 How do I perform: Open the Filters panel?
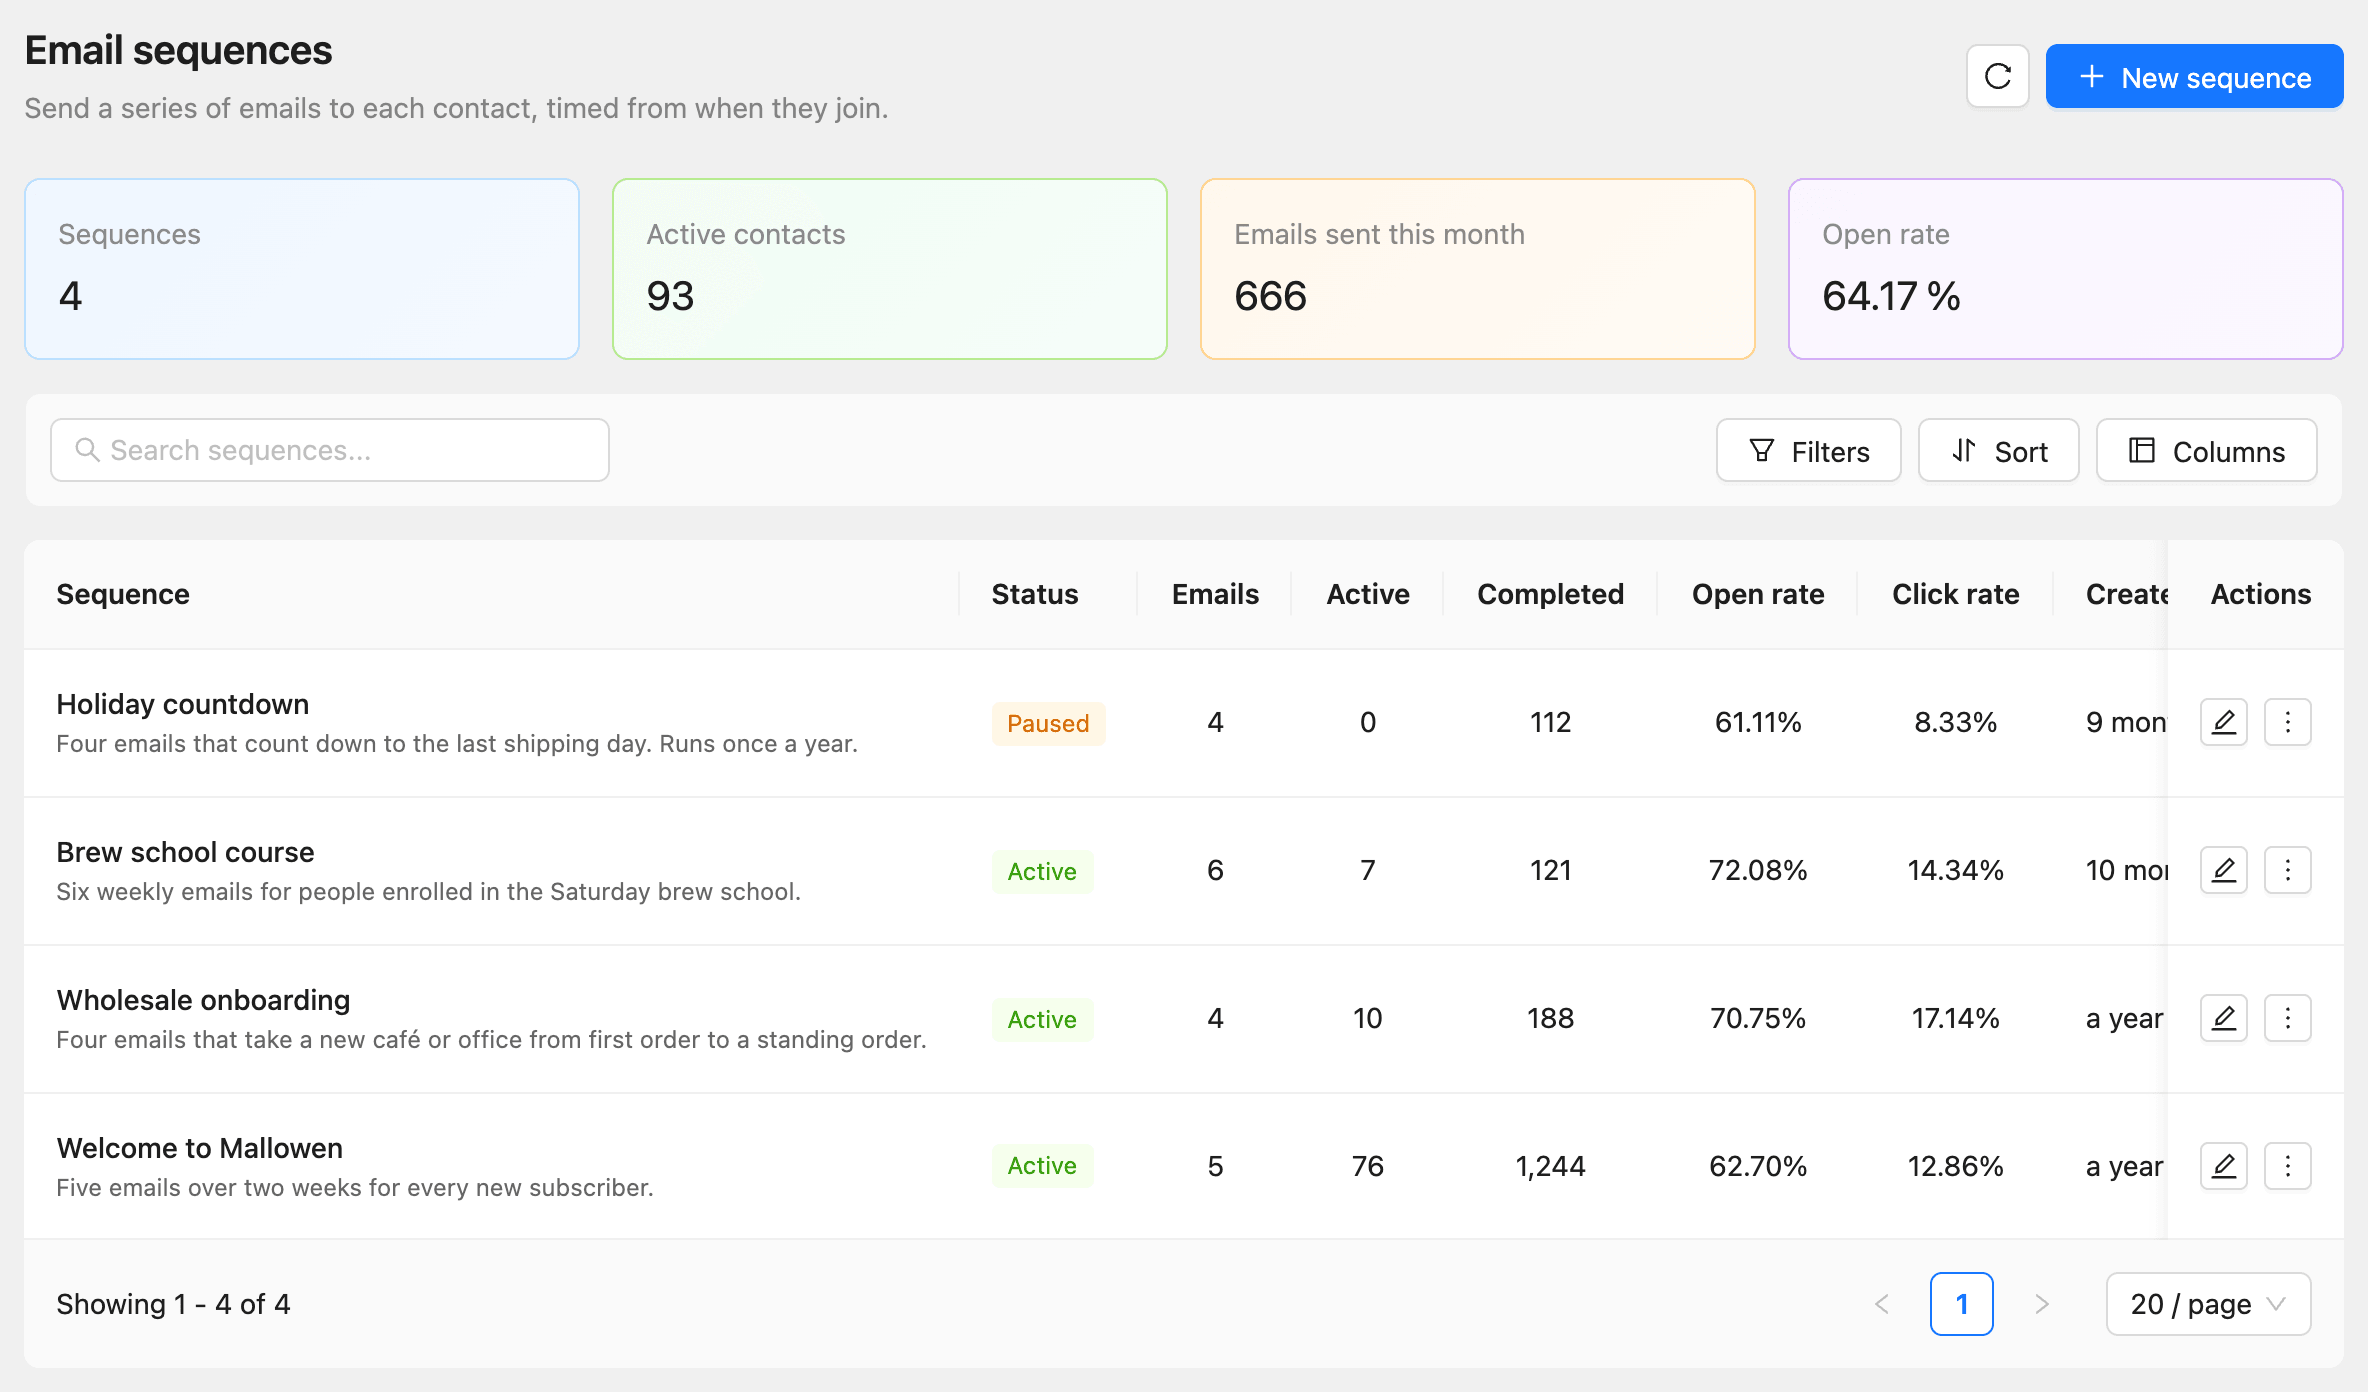pos(1808,450)
